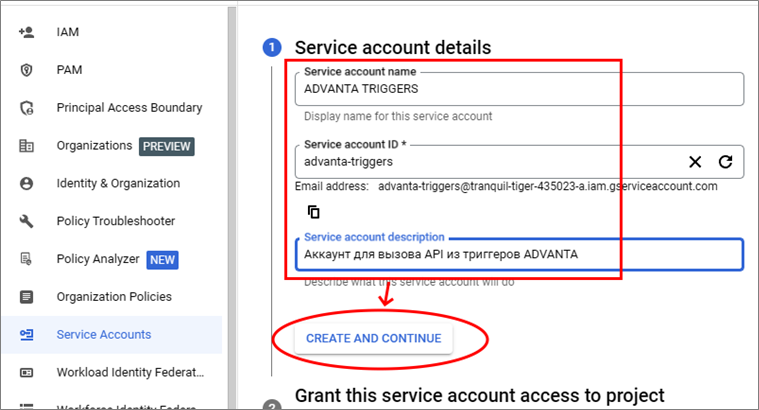Click the IAM add-person icon

pos(26,32)
